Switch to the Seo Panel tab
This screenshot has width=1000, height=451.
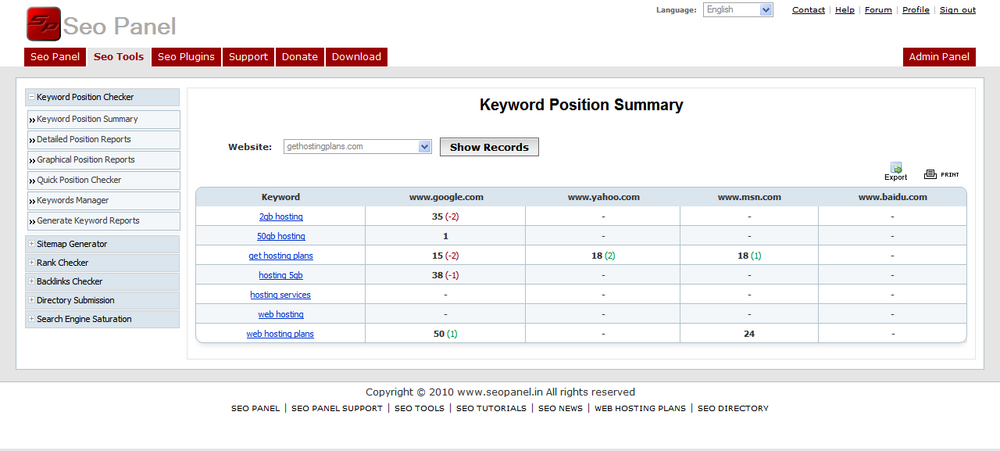pyautogui.click(x=55, y=57)
